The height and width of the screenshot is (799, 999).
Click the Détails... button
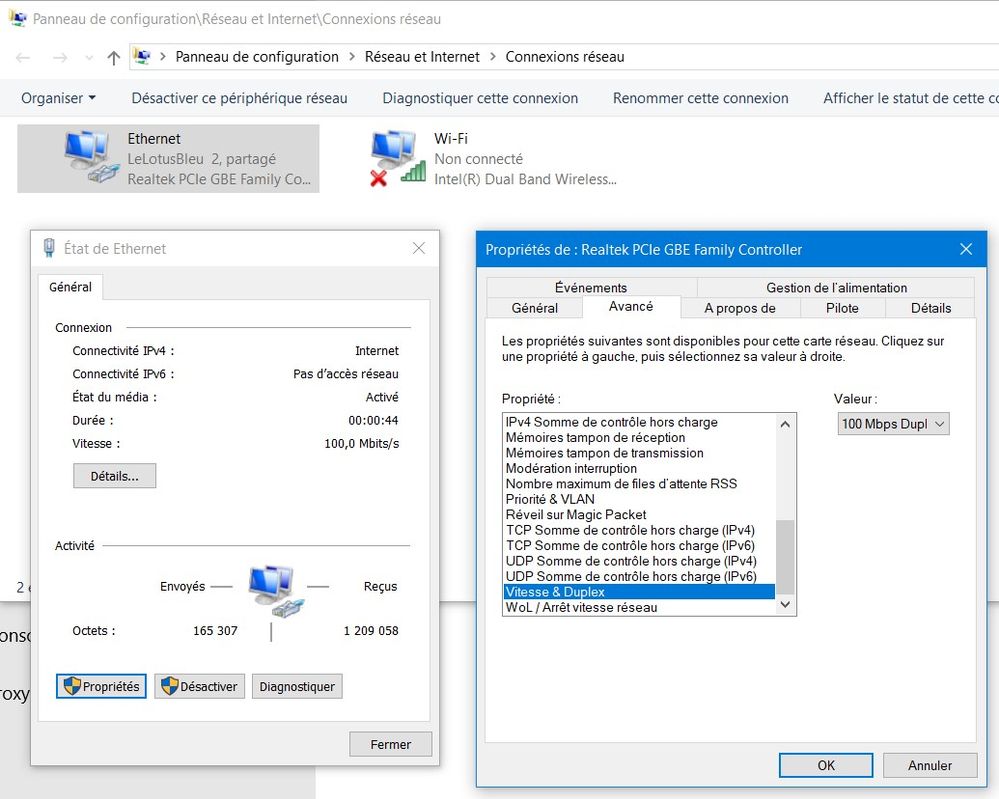point(114,476)
